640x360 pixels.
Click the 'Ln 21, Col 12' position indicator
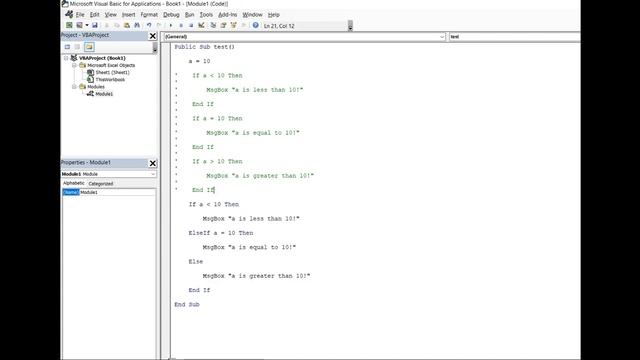[279, 26]
